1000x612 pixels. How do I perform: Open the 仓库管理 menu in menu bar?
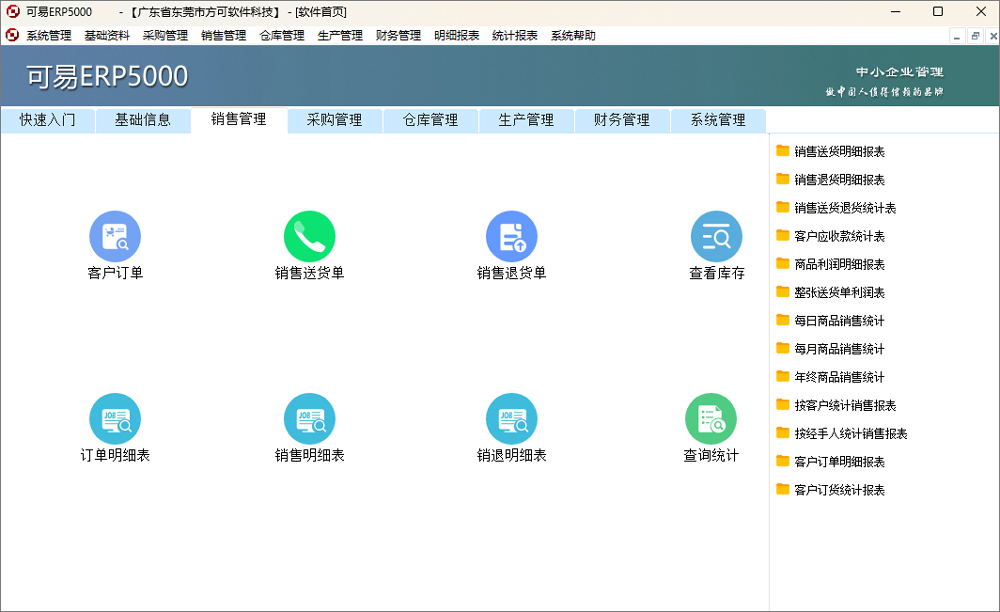(282, 36)
